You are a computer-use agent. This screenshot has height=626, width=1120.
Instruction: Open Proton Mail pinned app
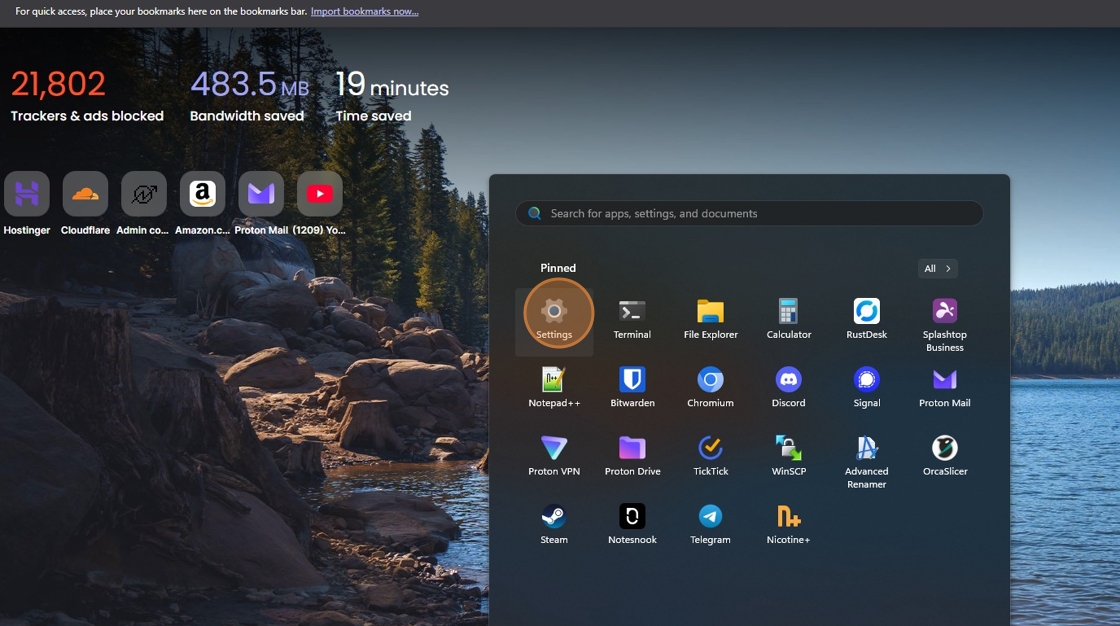pyautogui.click(x=944, y=388)
